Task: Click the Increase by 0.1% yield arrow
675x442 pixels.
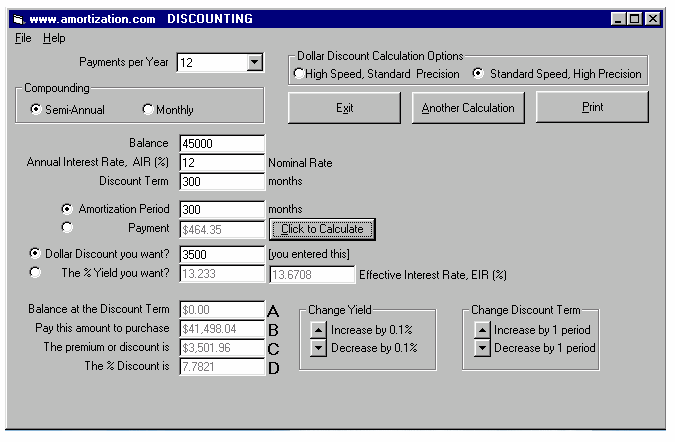Action: click(x=318, y=330)
